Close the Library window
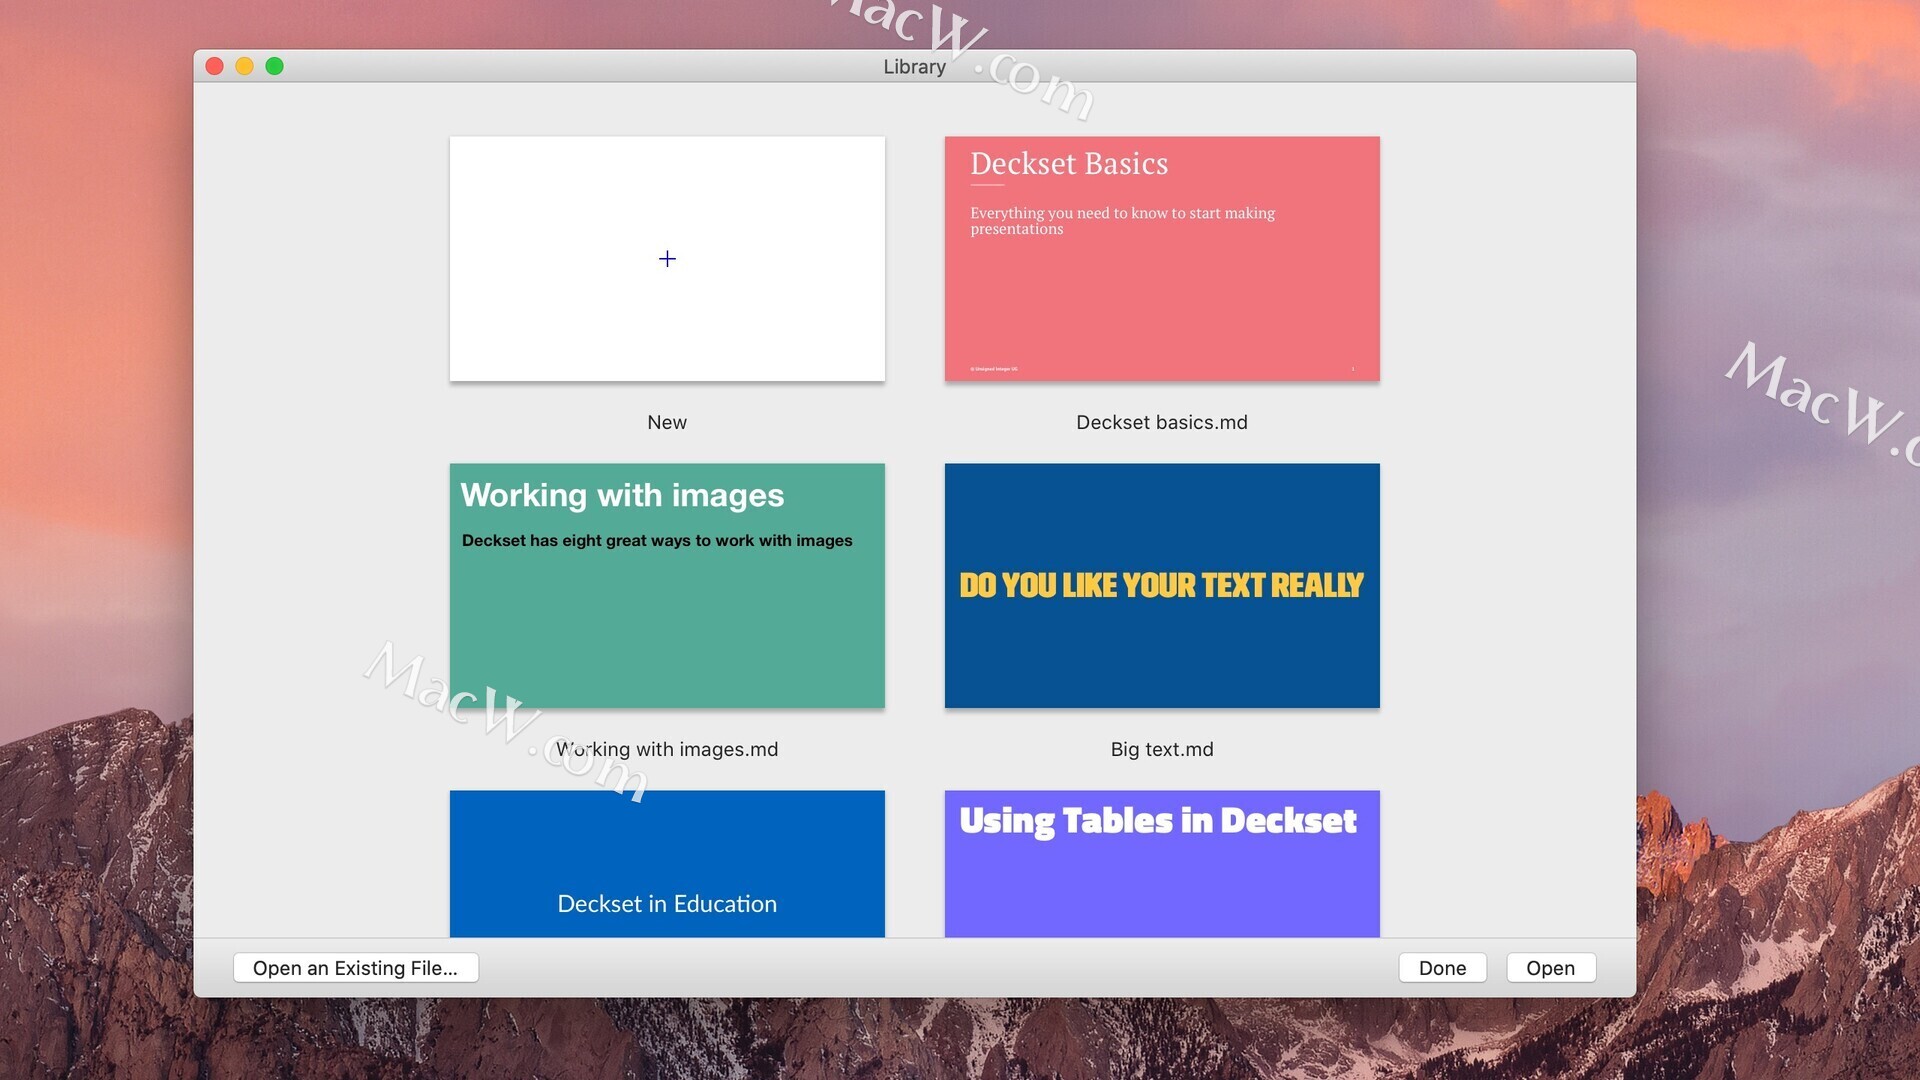 click(214, 66)
